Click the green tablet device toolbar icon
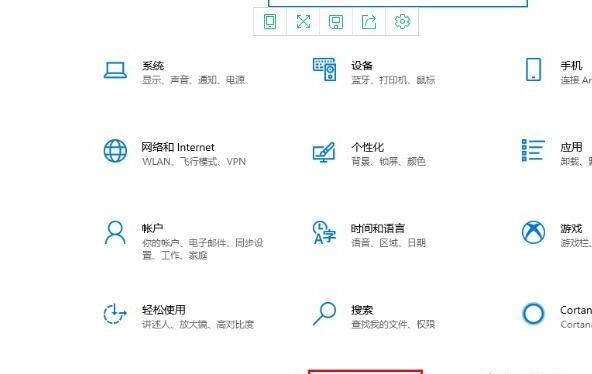Screen dimensions: 592x374 coord(270,22)
